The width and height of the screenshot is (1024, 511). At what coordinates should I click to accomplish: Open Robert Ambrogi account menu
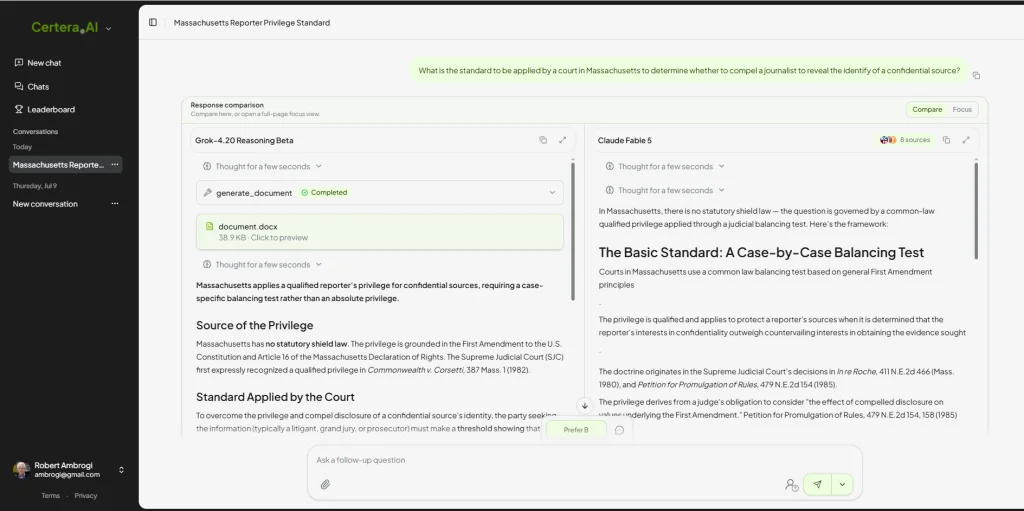click(x=69, y=470)
